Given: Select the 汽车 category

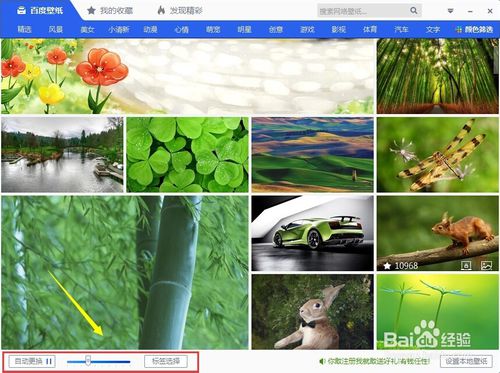Looking at the screenshot, I should coord(401,29).
